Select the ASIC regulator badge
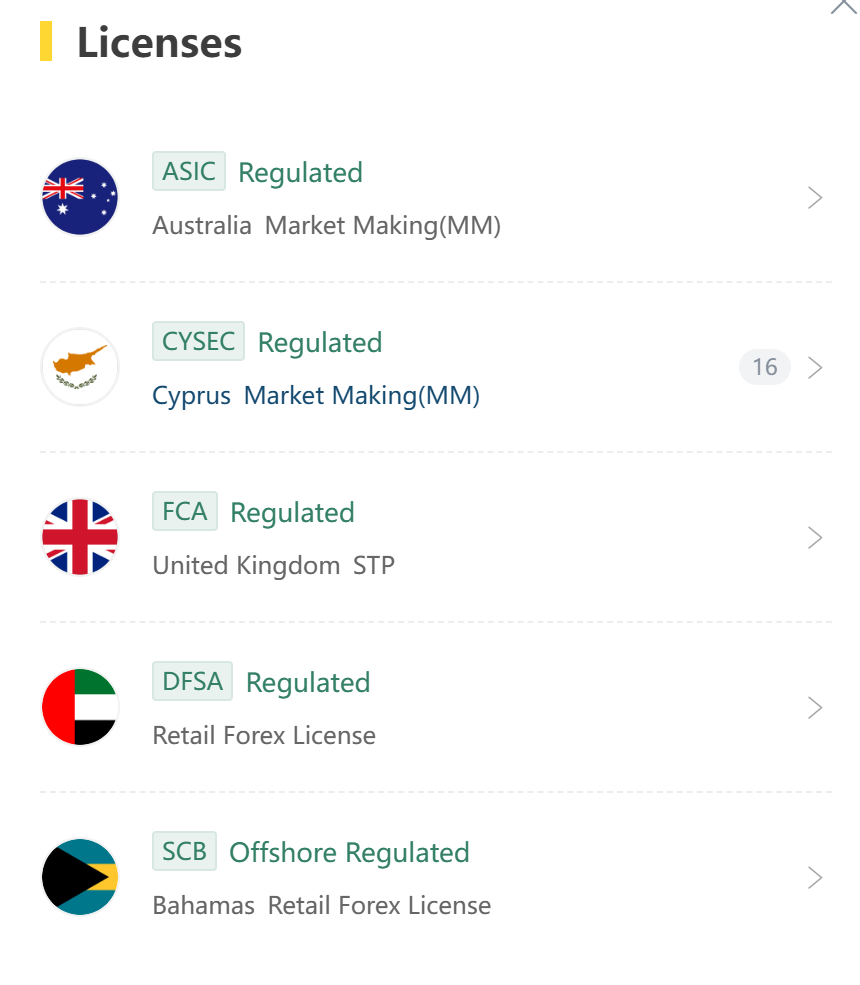 coord(188,171)
